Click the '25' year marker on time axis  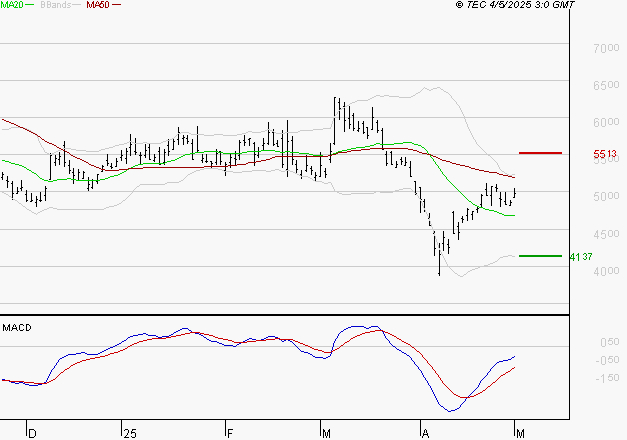(129, 434)
